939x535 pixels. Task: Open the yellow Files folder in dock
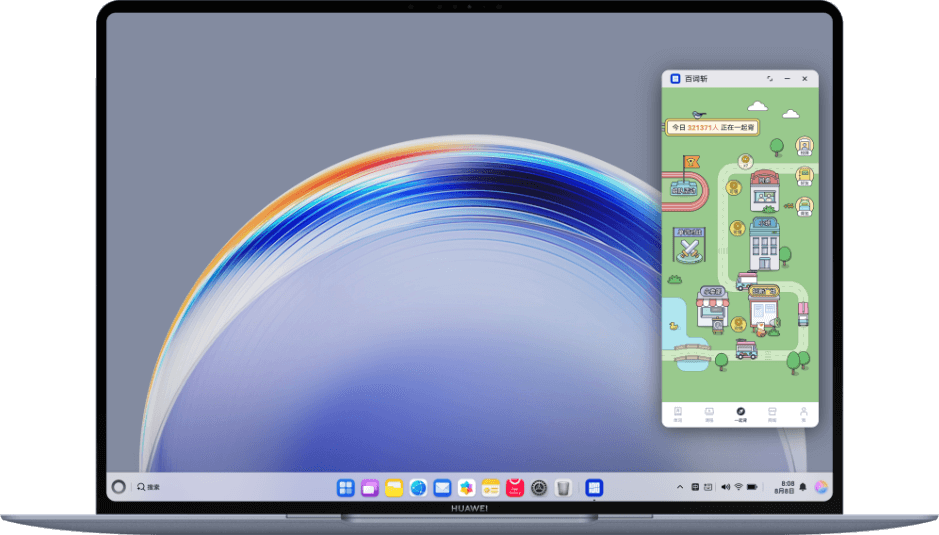394,488
